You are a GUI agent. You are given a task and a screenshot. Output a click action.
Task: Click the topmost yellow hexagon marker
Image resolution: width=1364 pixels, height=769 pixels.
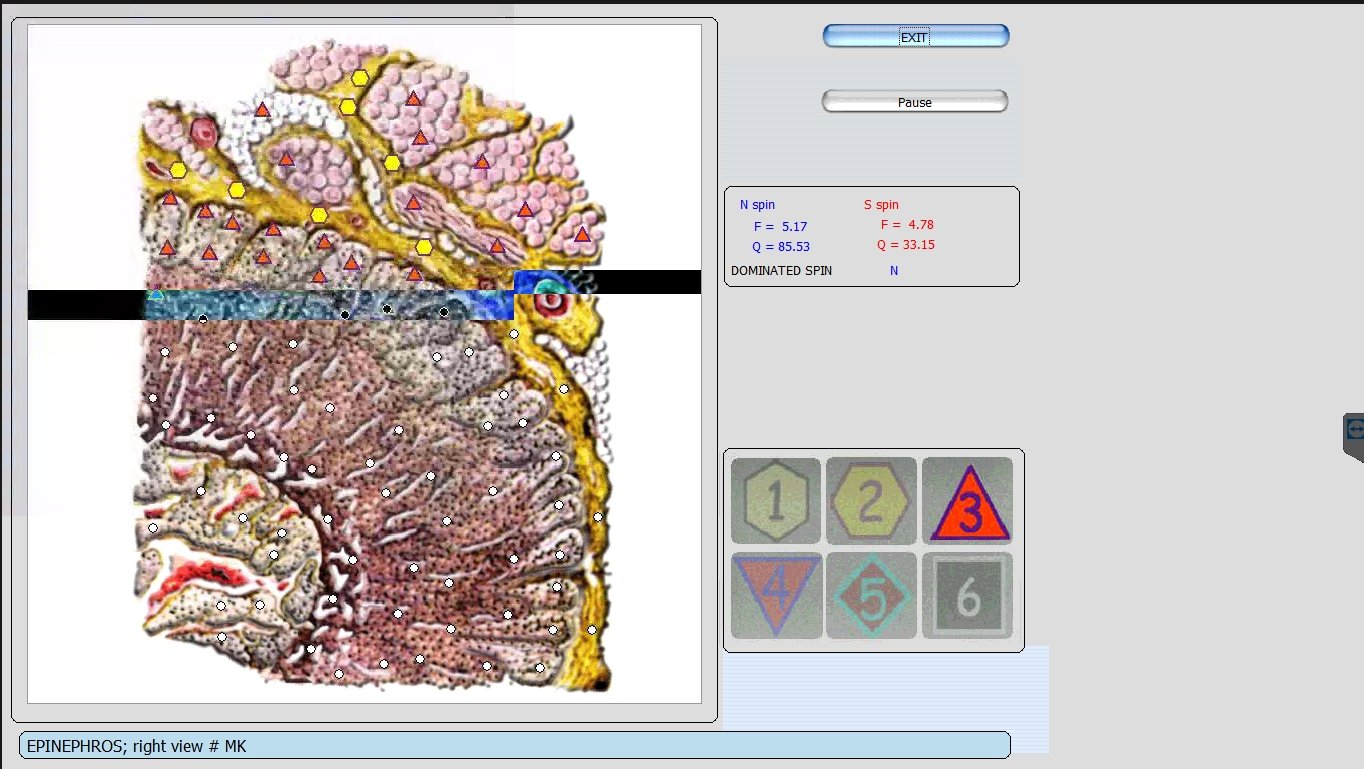tap(360, 78)
